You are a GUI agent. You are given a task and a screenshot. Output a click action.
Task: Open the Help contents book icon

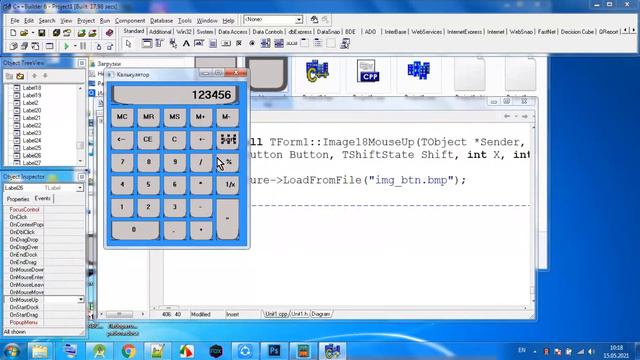pyautogui.click(x=109, y=33)
